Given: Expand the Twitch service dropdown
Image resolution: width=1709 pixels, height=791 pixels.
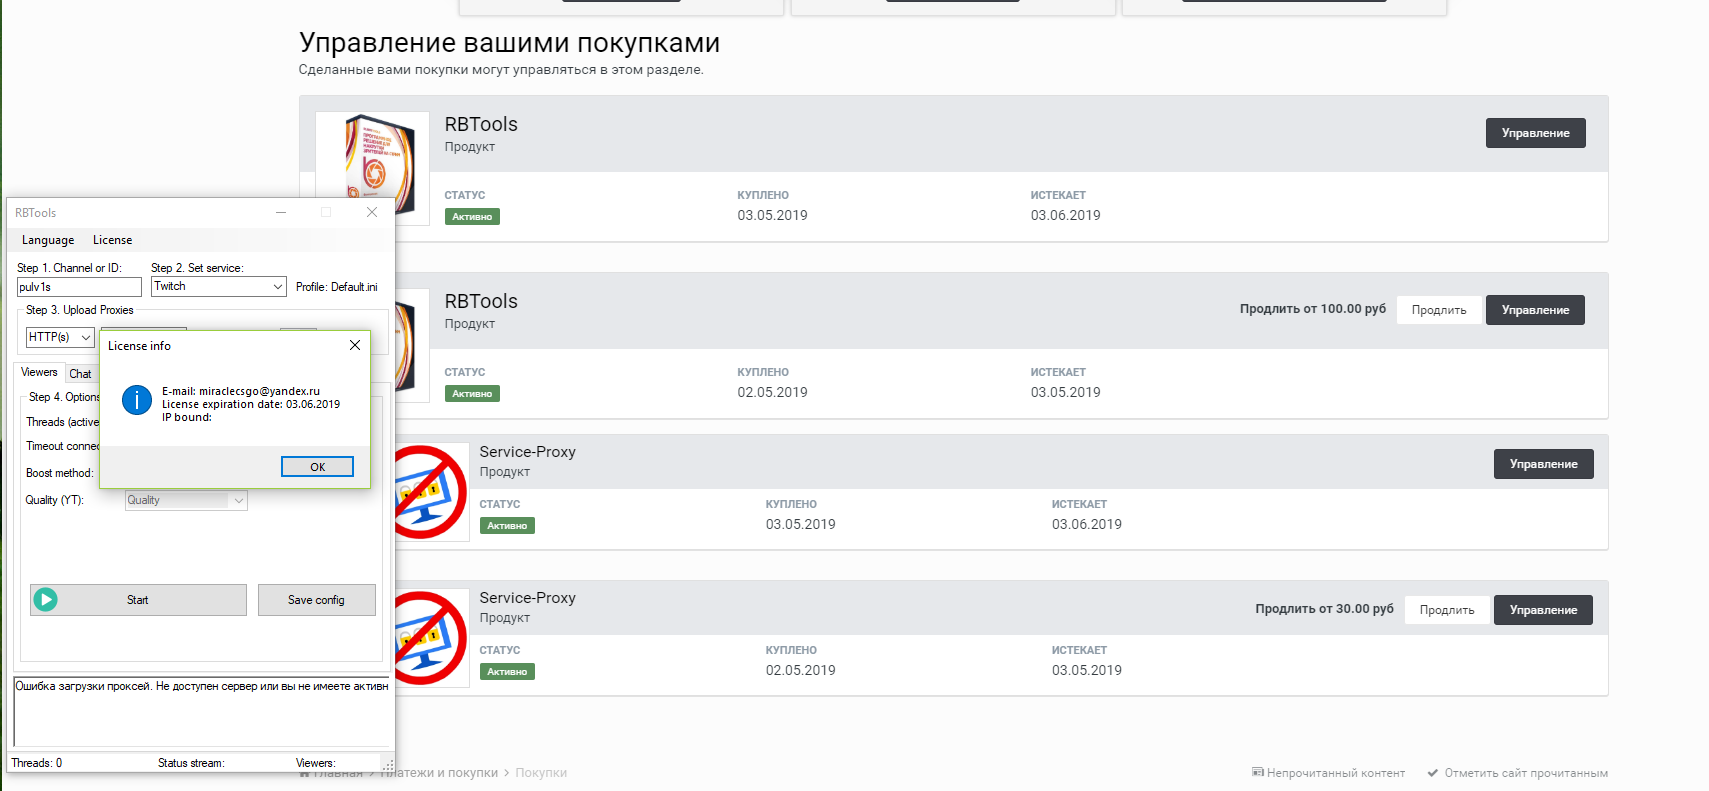Looking at the screenshot, I should 277,287.
